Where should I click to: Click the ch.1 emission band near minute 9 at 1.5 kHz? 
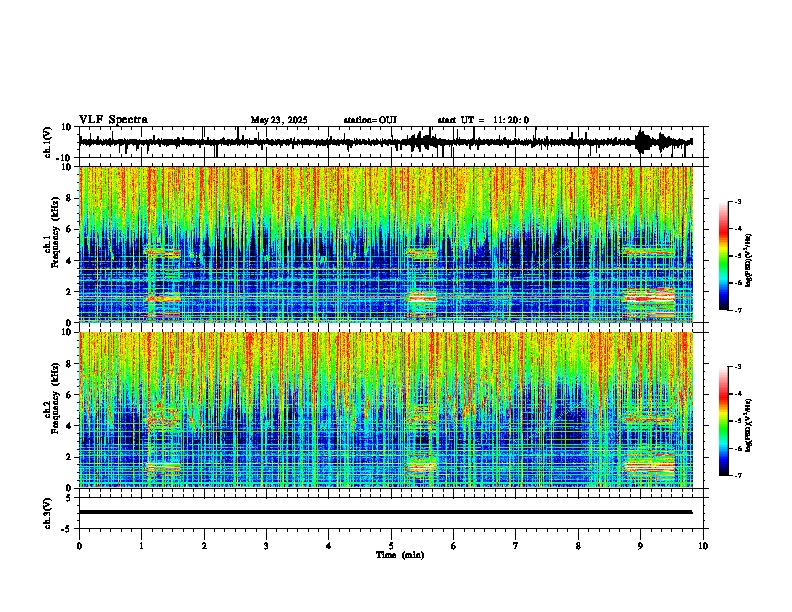(x=649, y=296)
